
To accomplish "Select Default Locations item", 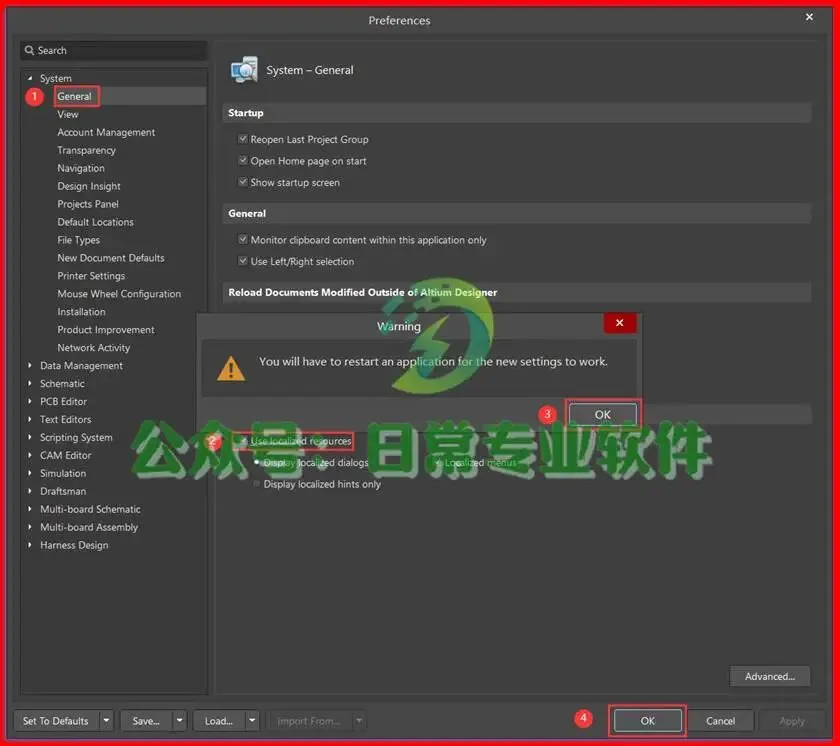I will pyautogui.click(x=95, y=222).
